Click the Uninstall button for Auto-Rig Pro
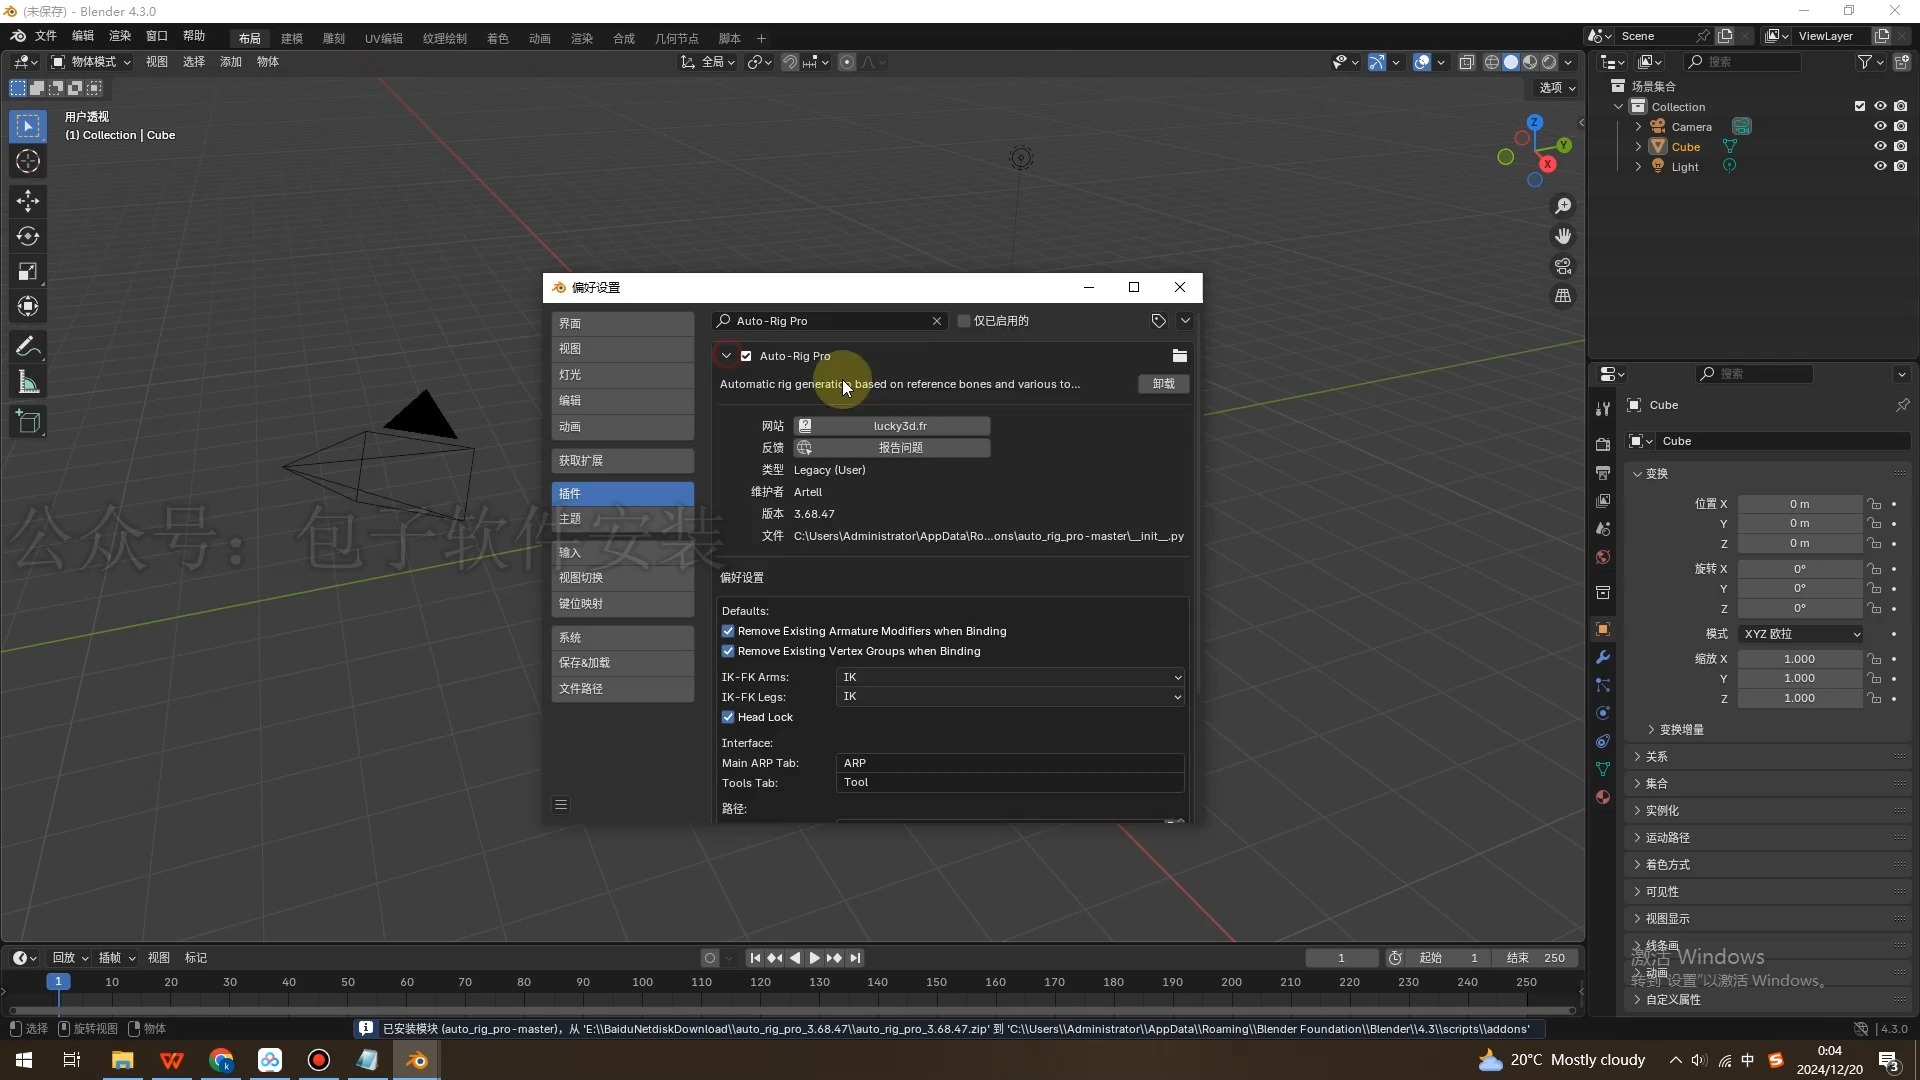This screenshot has height=1080, width=1920. (1163, 384)
